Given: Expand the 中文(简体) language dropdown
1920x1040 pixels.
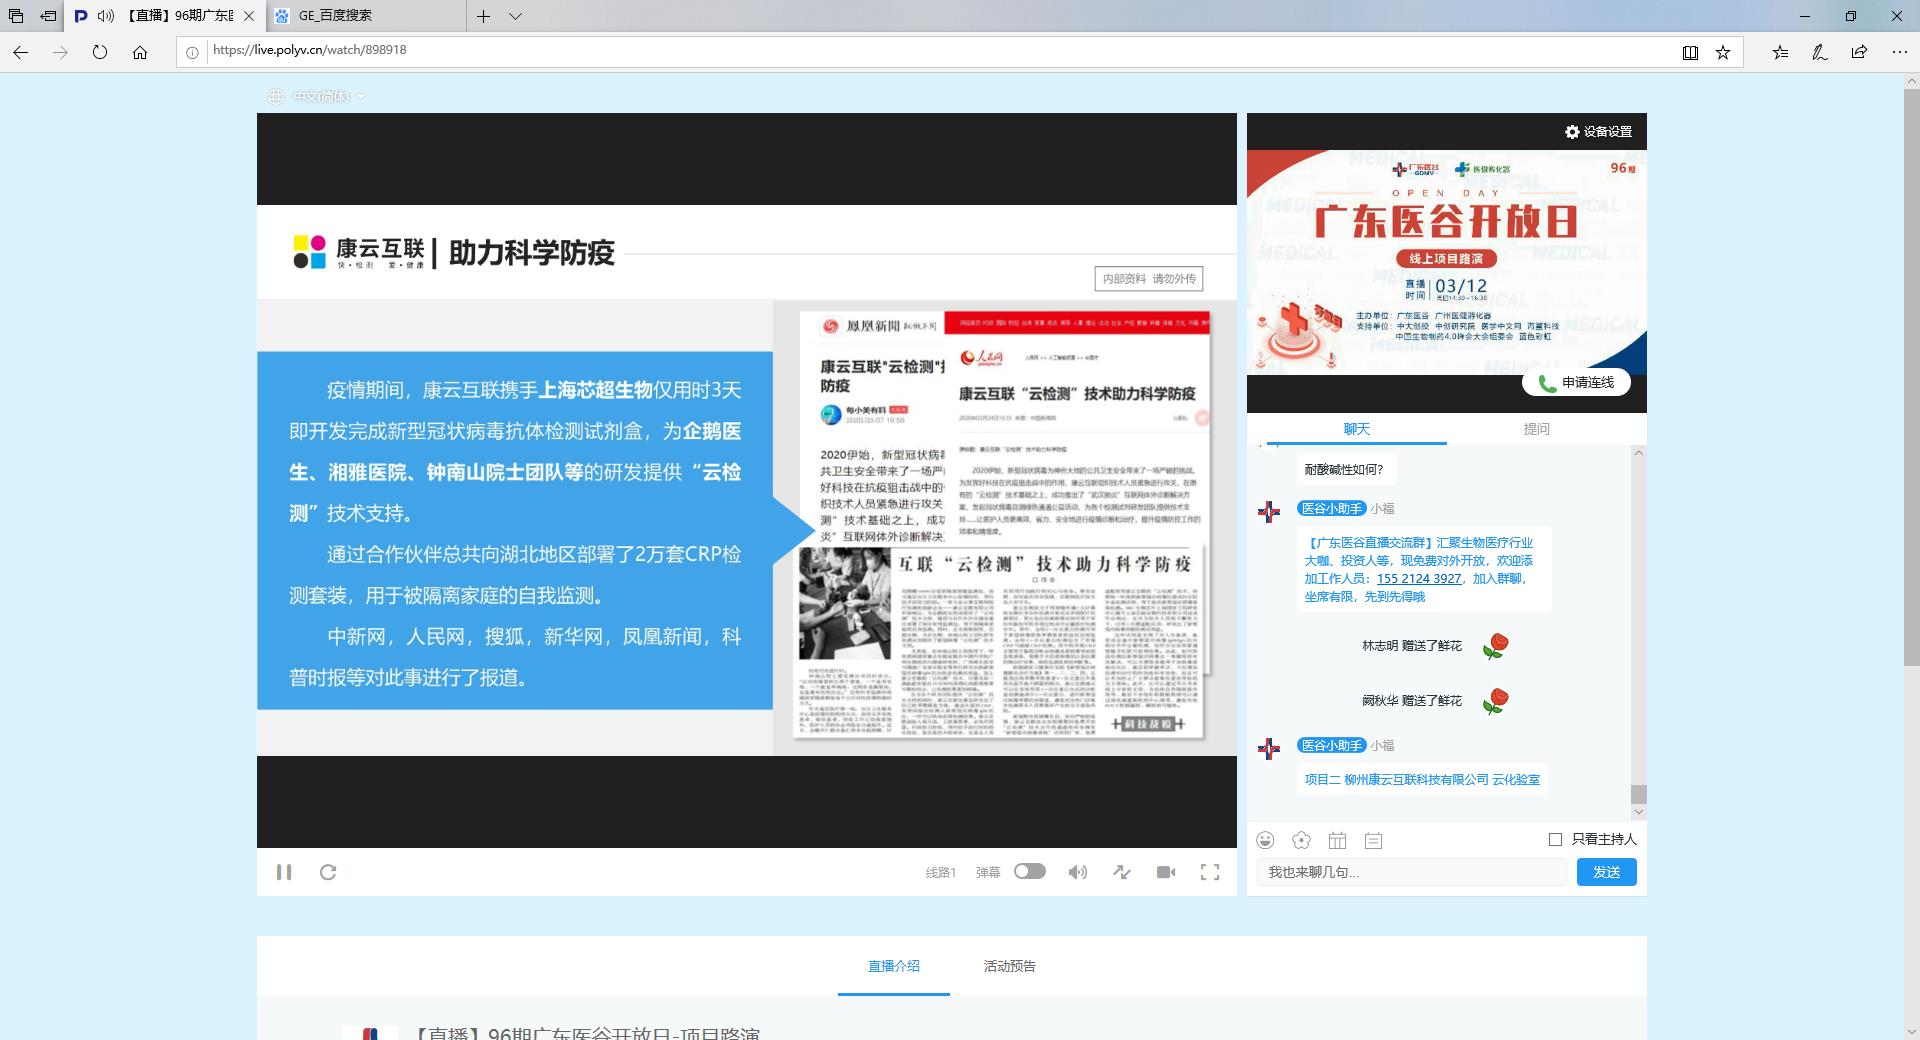Looking at the screenshot, I should click(320, 97).
